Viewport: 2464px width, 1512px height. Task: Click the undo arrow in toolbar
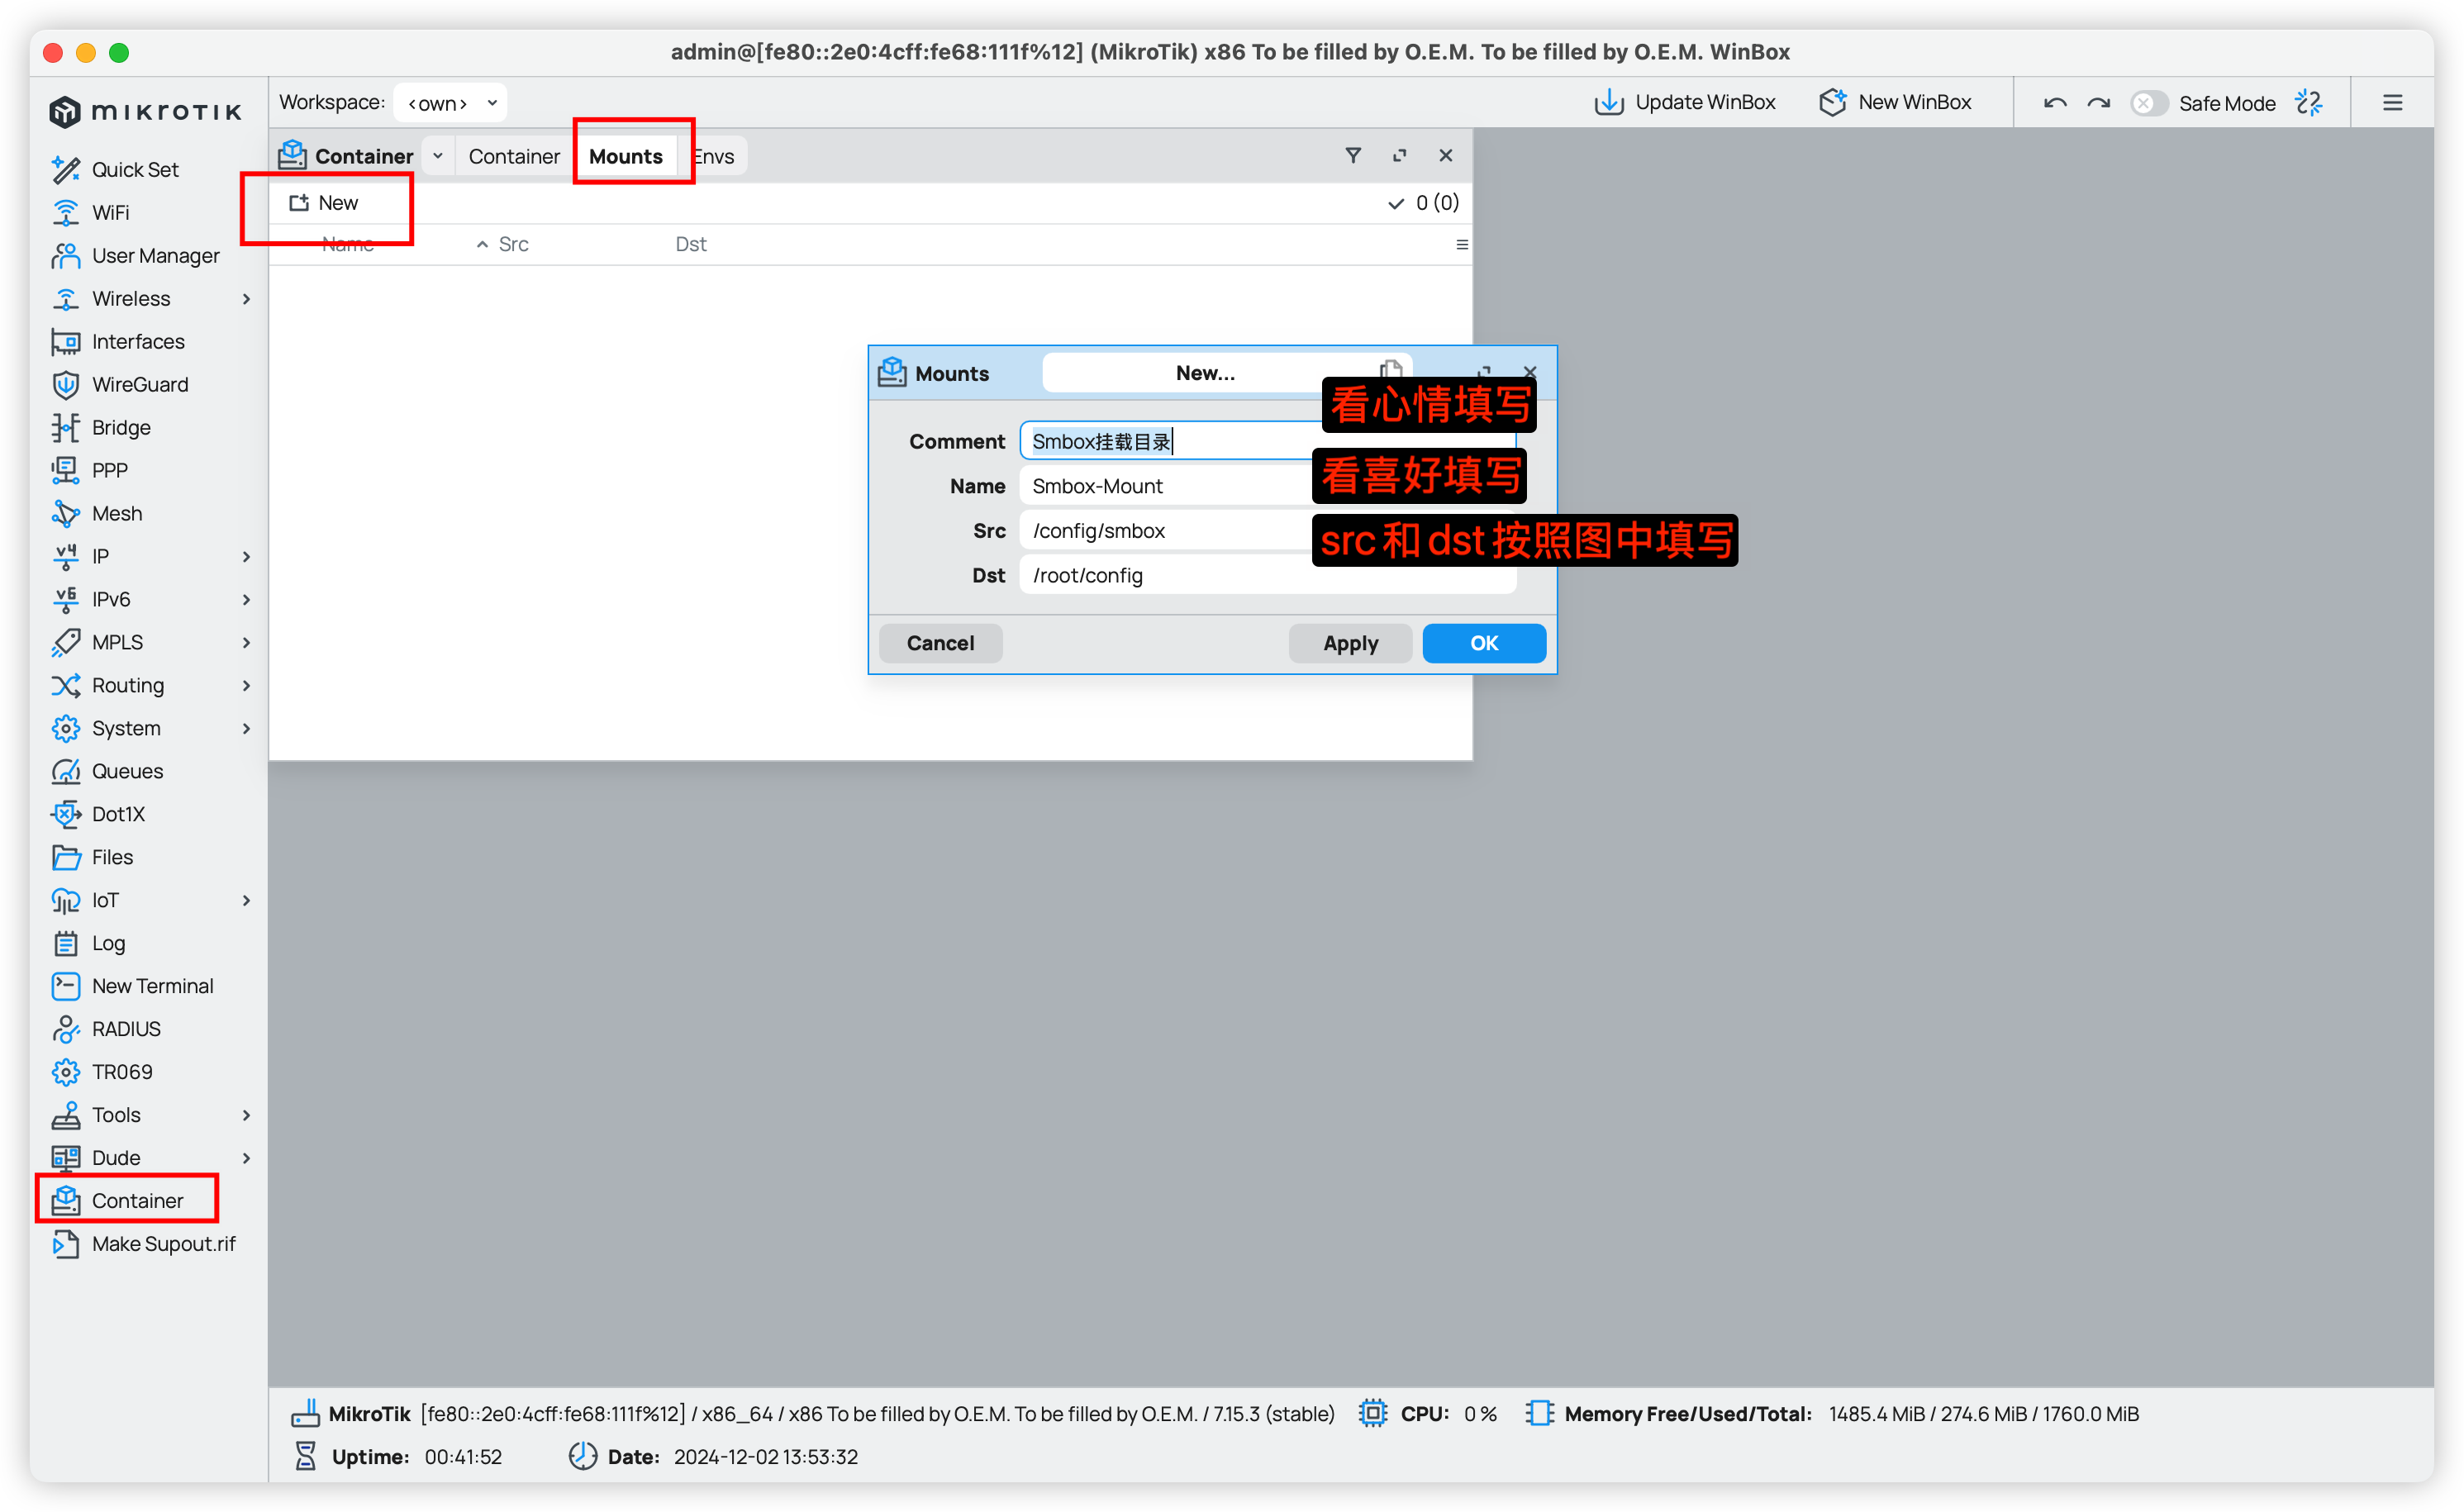coord(2055,103)
